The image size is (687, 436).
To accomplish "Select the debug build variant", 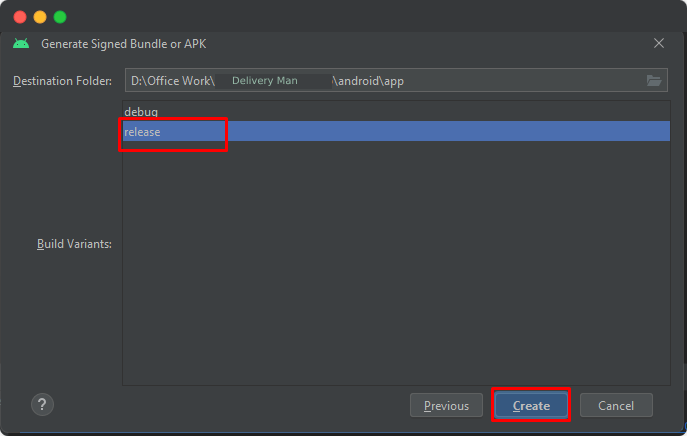I will click(x=141, y=111).
